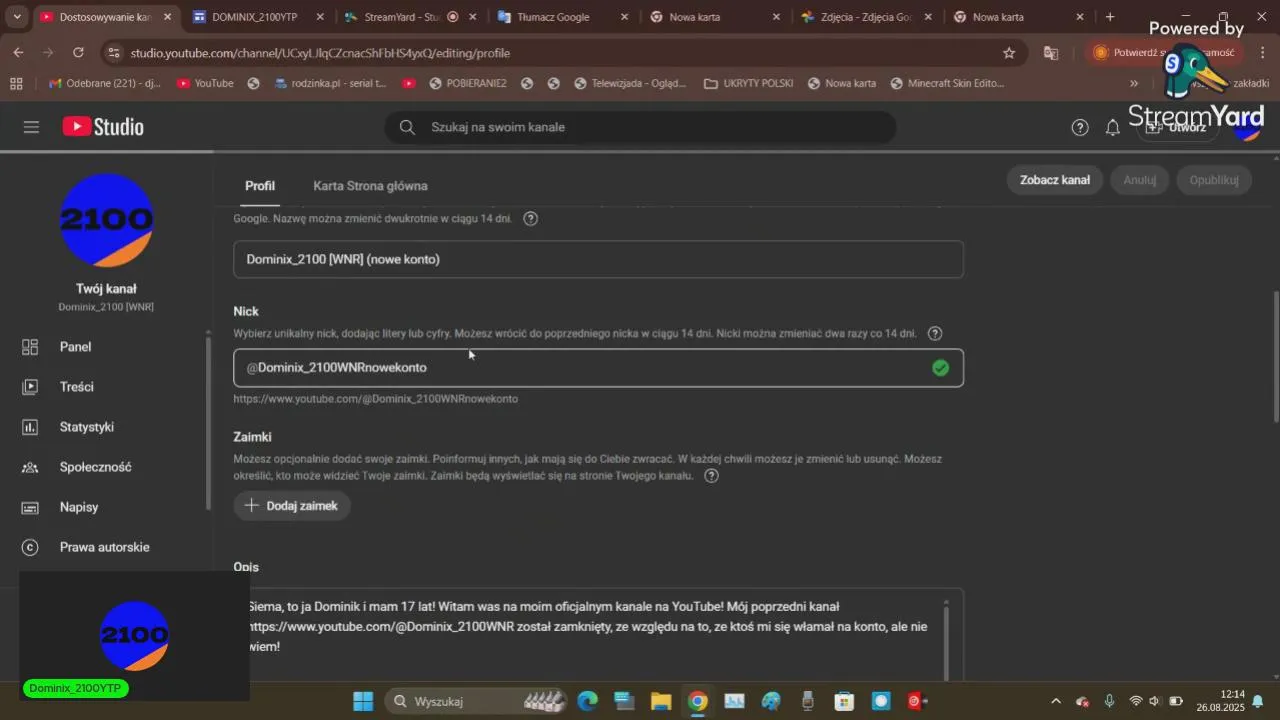Expand the bookmarks overflow chevron
The image size is (1280, 720).
1134,83
